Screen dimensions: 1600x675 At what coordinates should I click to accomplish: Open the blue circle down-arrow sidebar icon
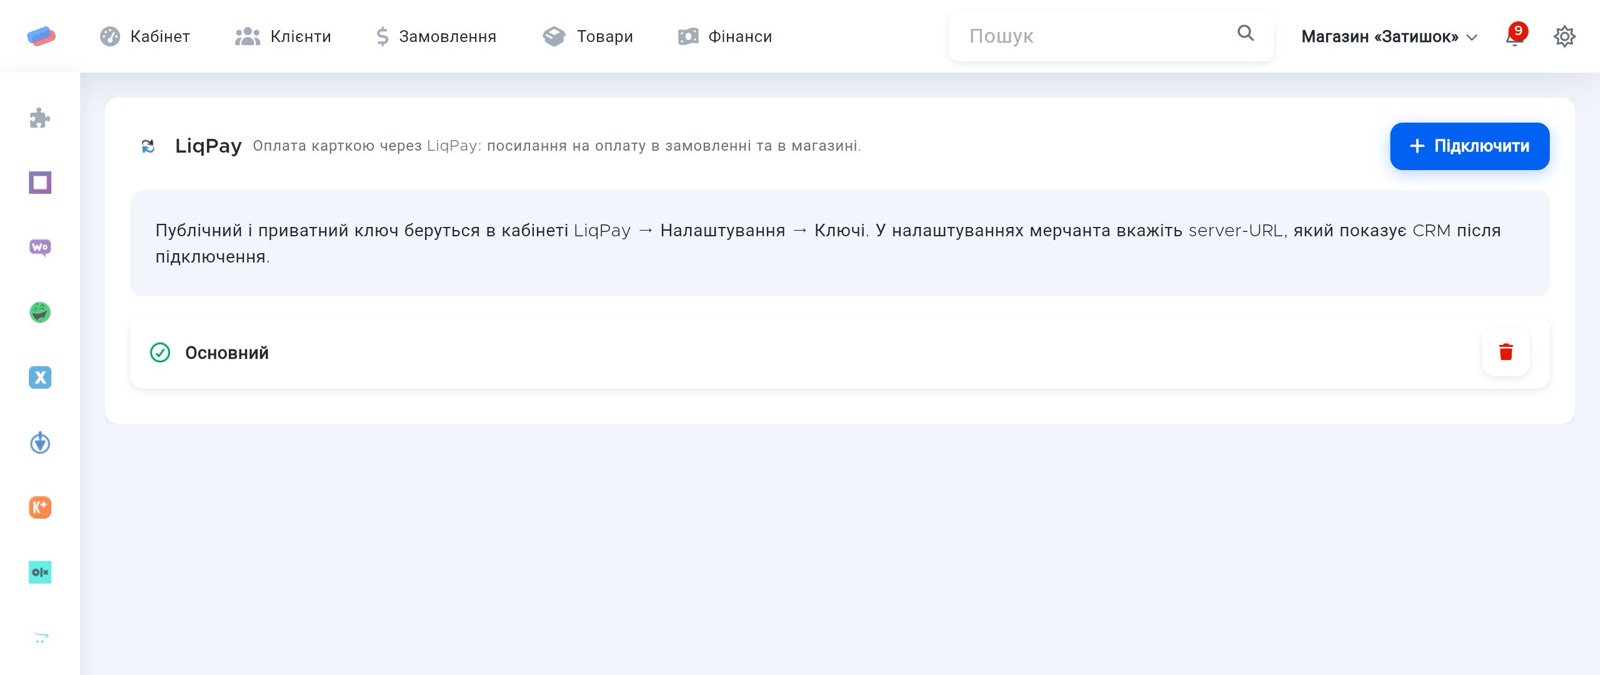pos(40,442)
